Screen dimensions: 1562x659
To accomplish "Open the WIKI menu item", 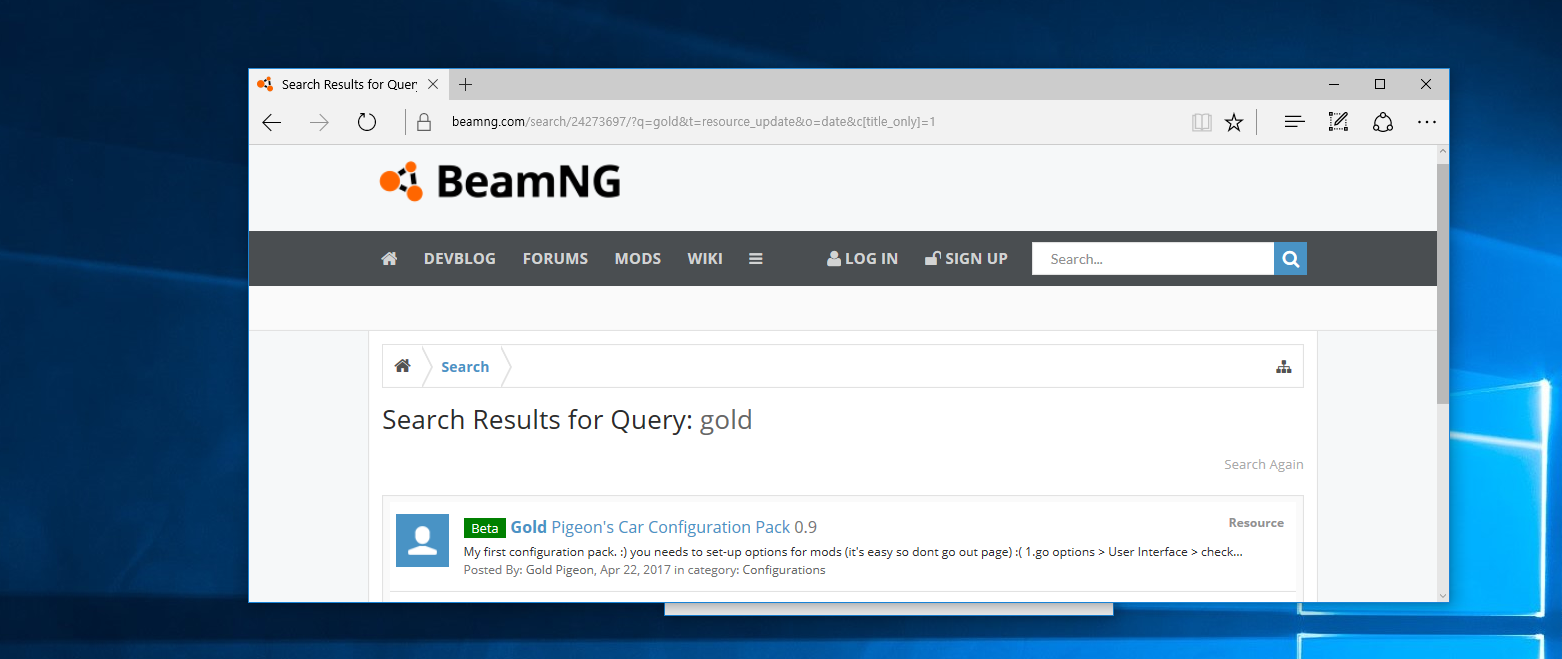I will click(x=705, y=258).
